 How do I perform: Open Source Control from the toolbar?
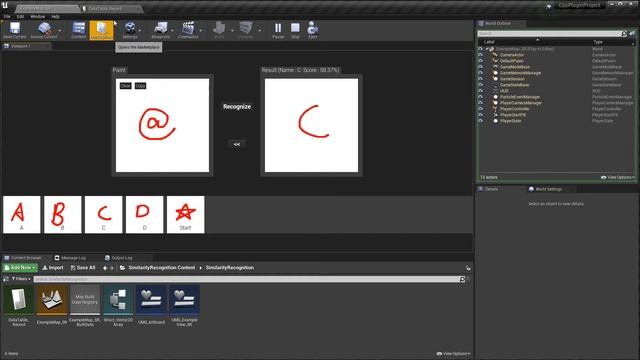(x=44, y=30)
